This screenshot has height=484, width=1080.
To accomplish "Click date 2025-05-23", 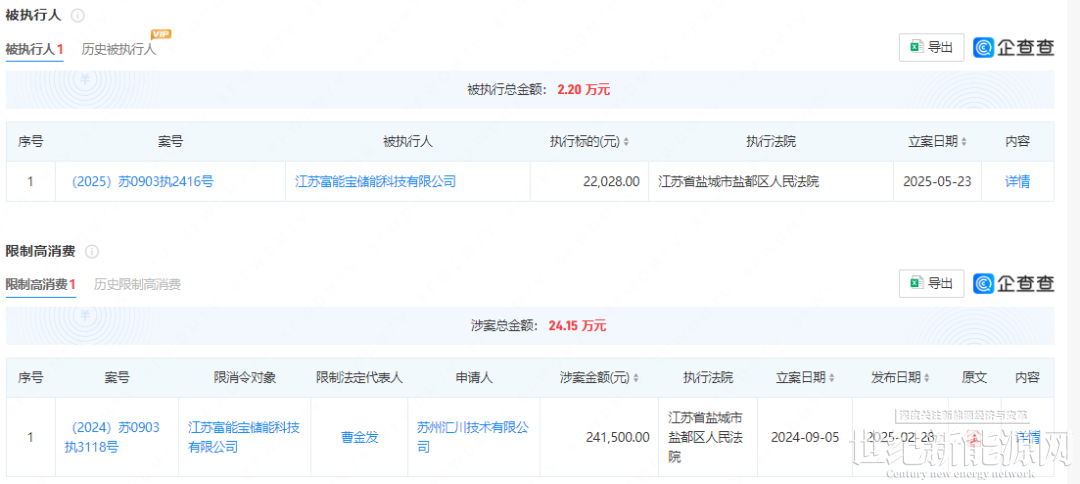I will click(937, 182).
